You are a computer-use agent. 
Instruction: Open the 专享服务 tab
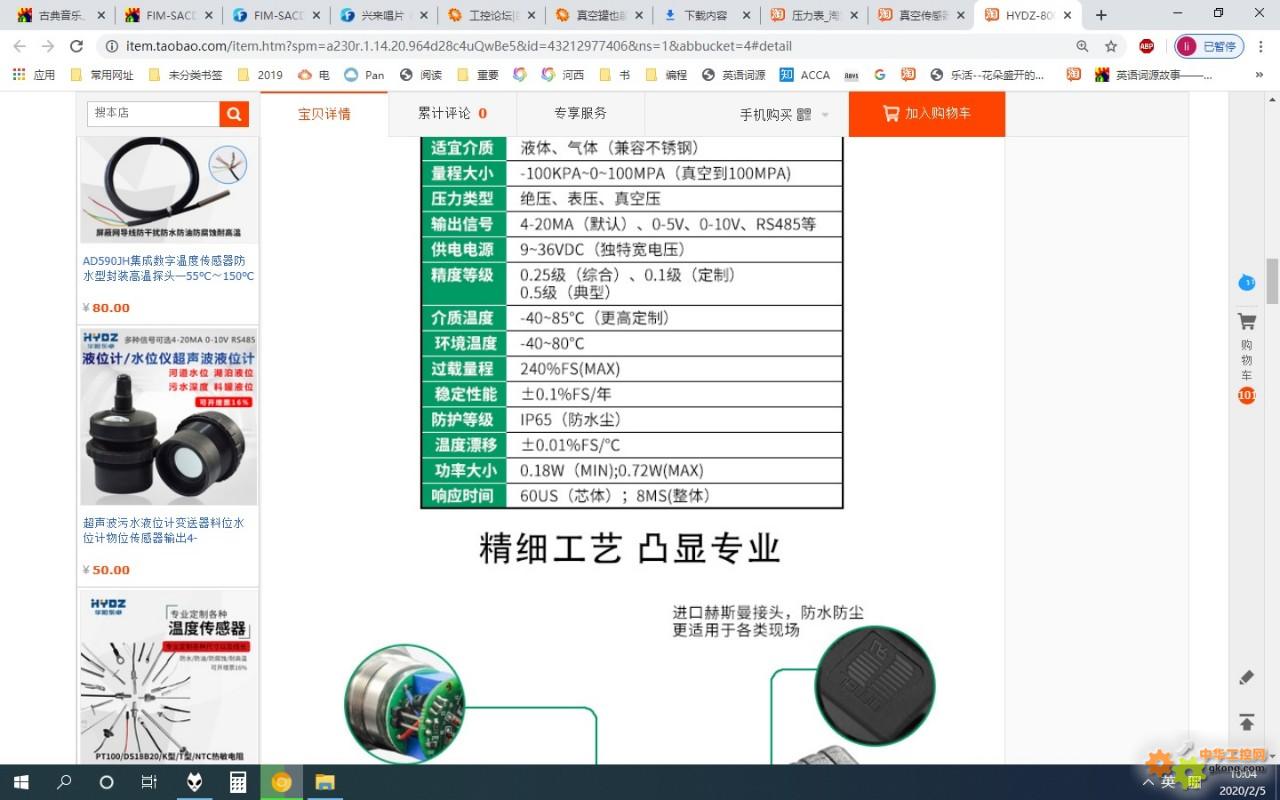580,114
